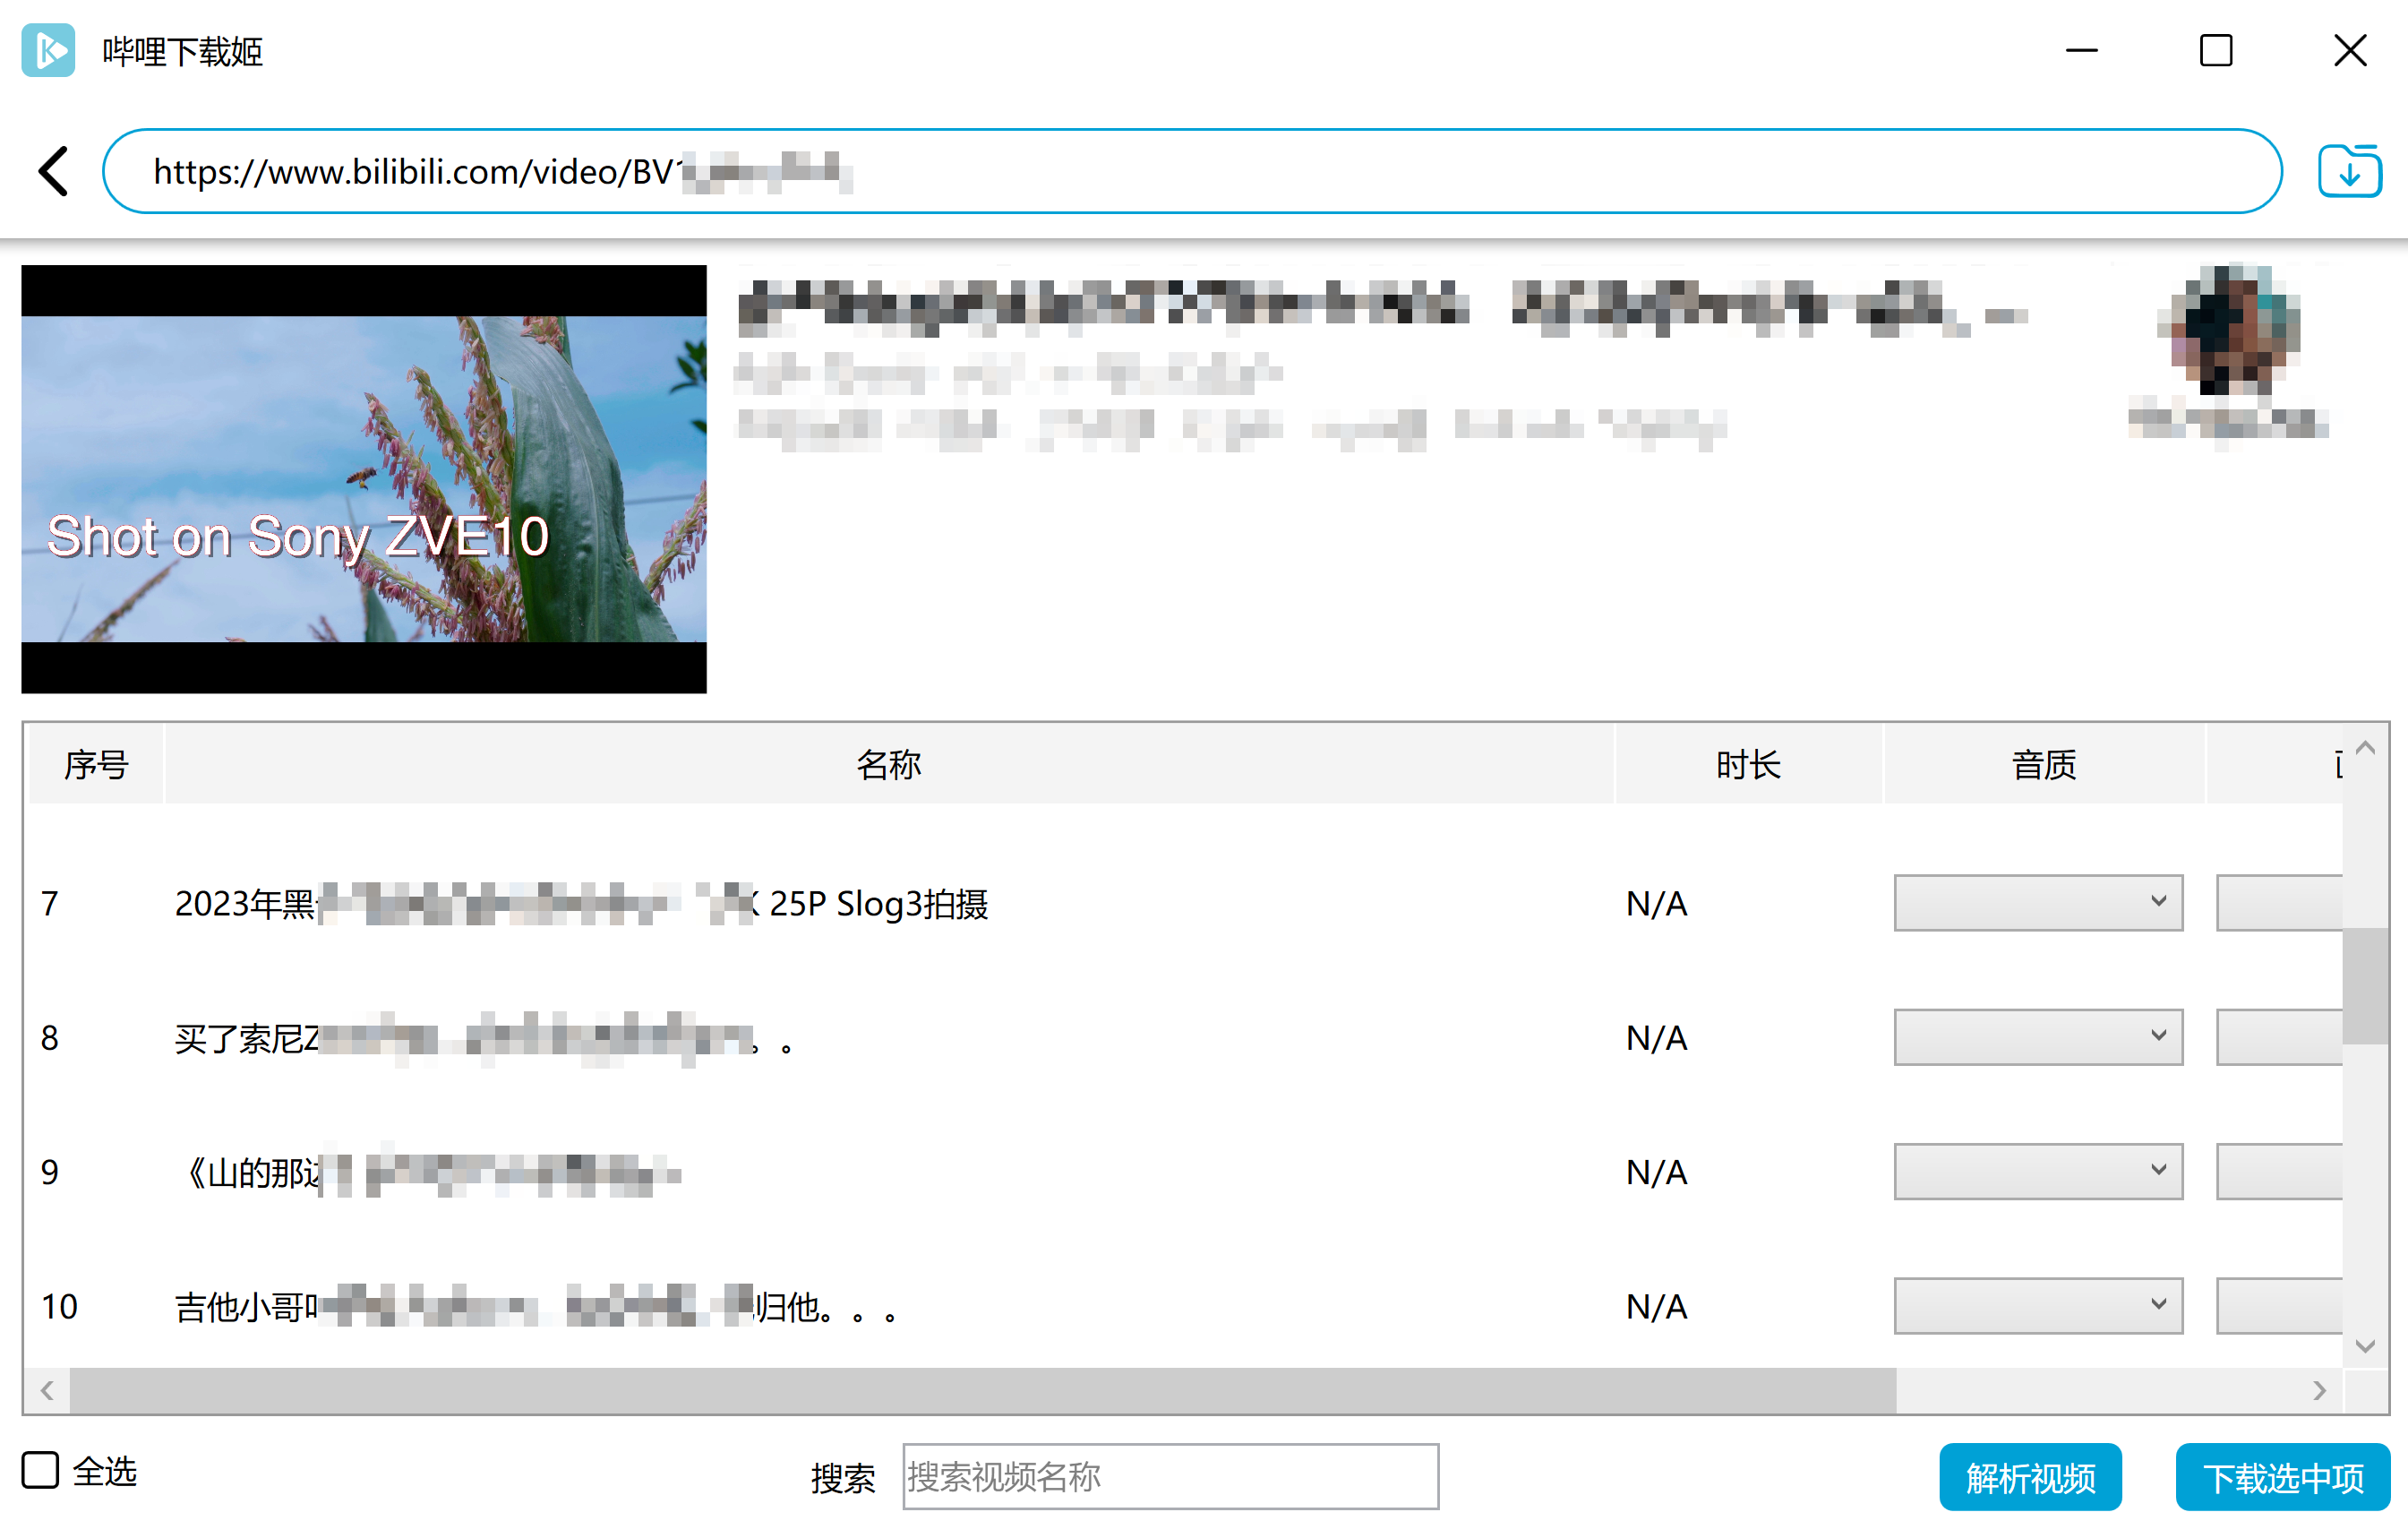Click the table scroll down arrow

click(2364, 1346)
